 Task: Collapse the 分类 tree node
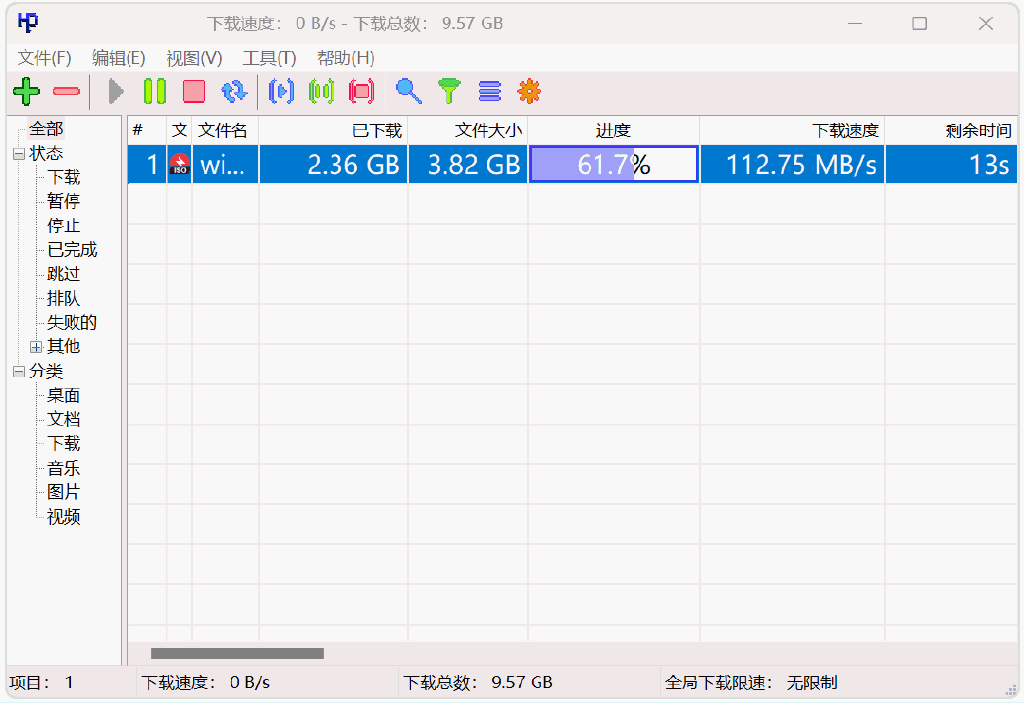point(19,372)
